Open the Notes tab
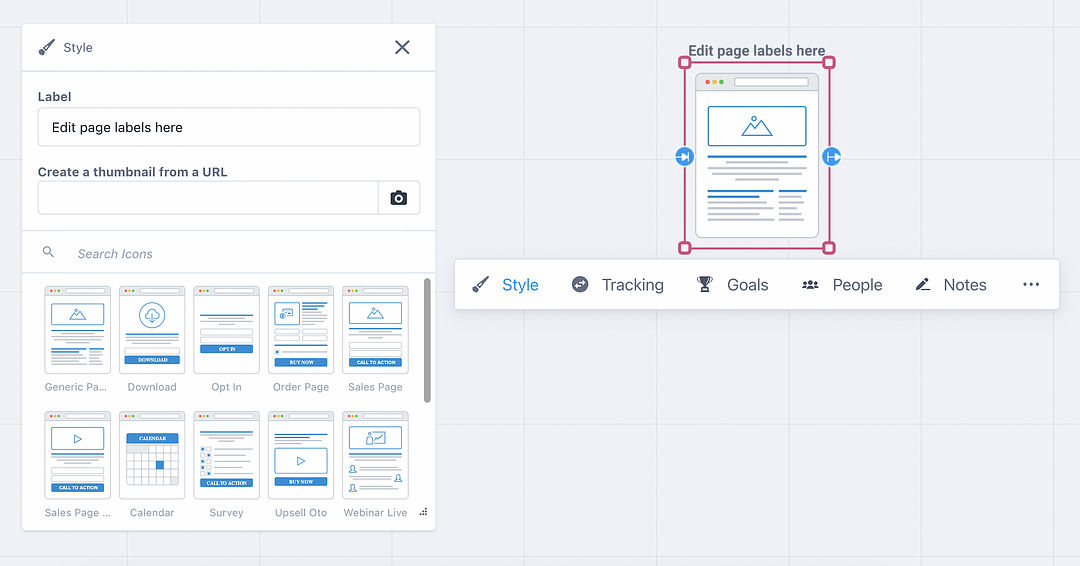This screenshot has height=566, width=1080. [x=951, y=284]
